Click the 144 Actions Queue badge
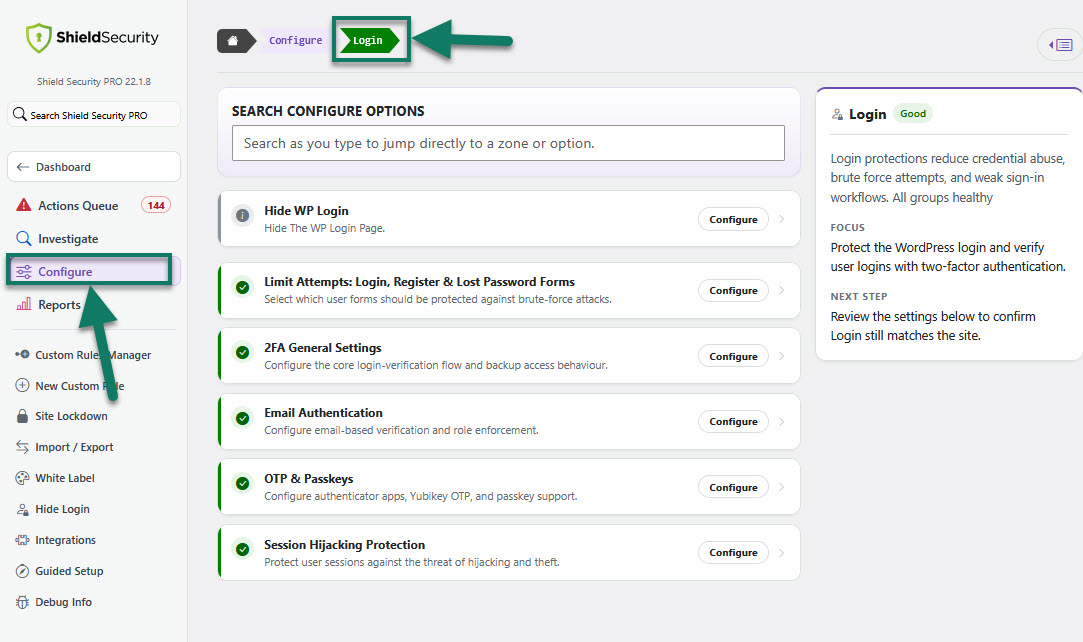The image size is (1083, 642). [x=156, y=205]
